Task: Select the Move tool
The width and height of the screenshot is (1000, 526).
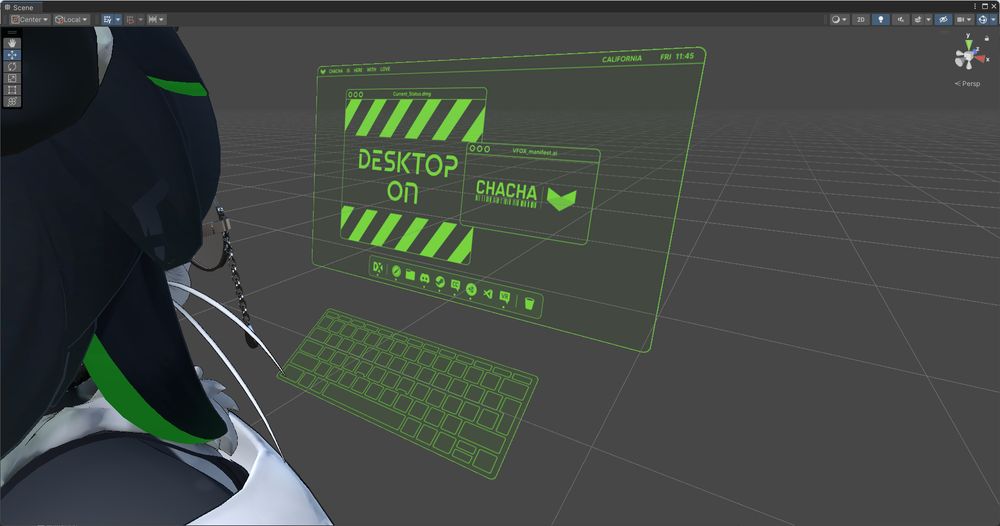Action: [x=12, y=55]
